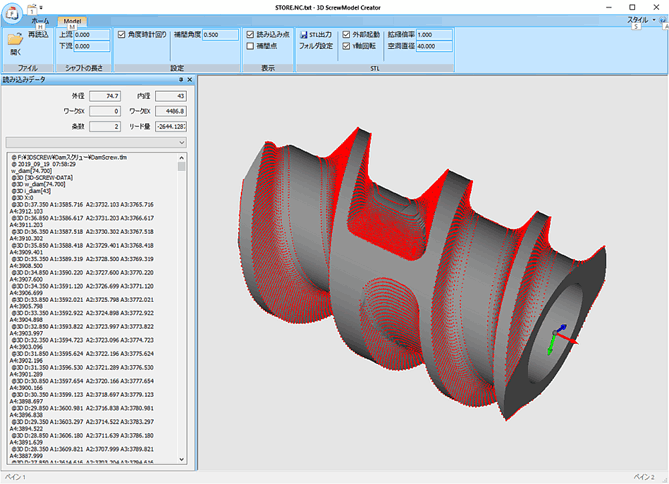Select the Model ribbon tab
This screenshot has height=484, width=669.
point(73,20)
